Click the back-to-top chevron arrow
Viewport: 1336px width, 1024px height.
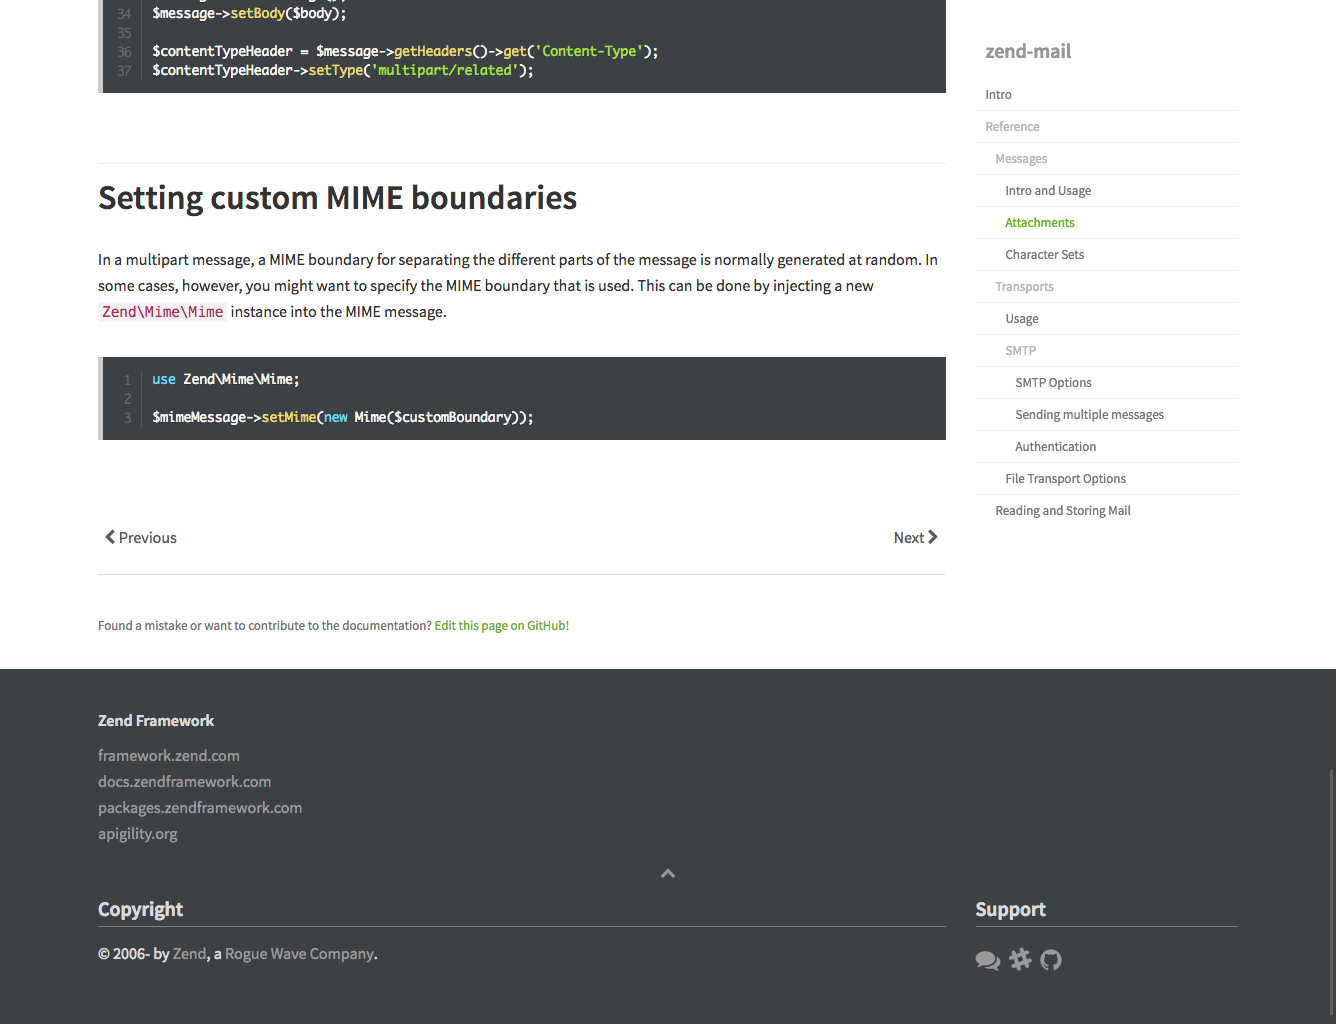(x=668, y=874)
